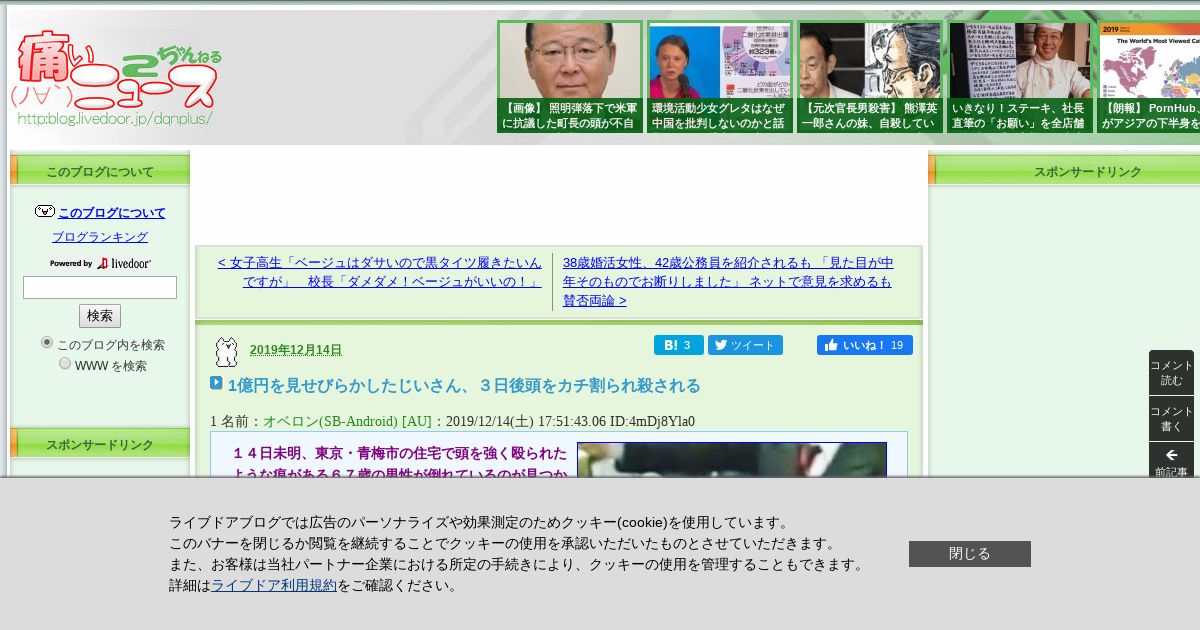The image size is (1200, 630).
Task: Open the このブログについて link
Action: [112, 213]
